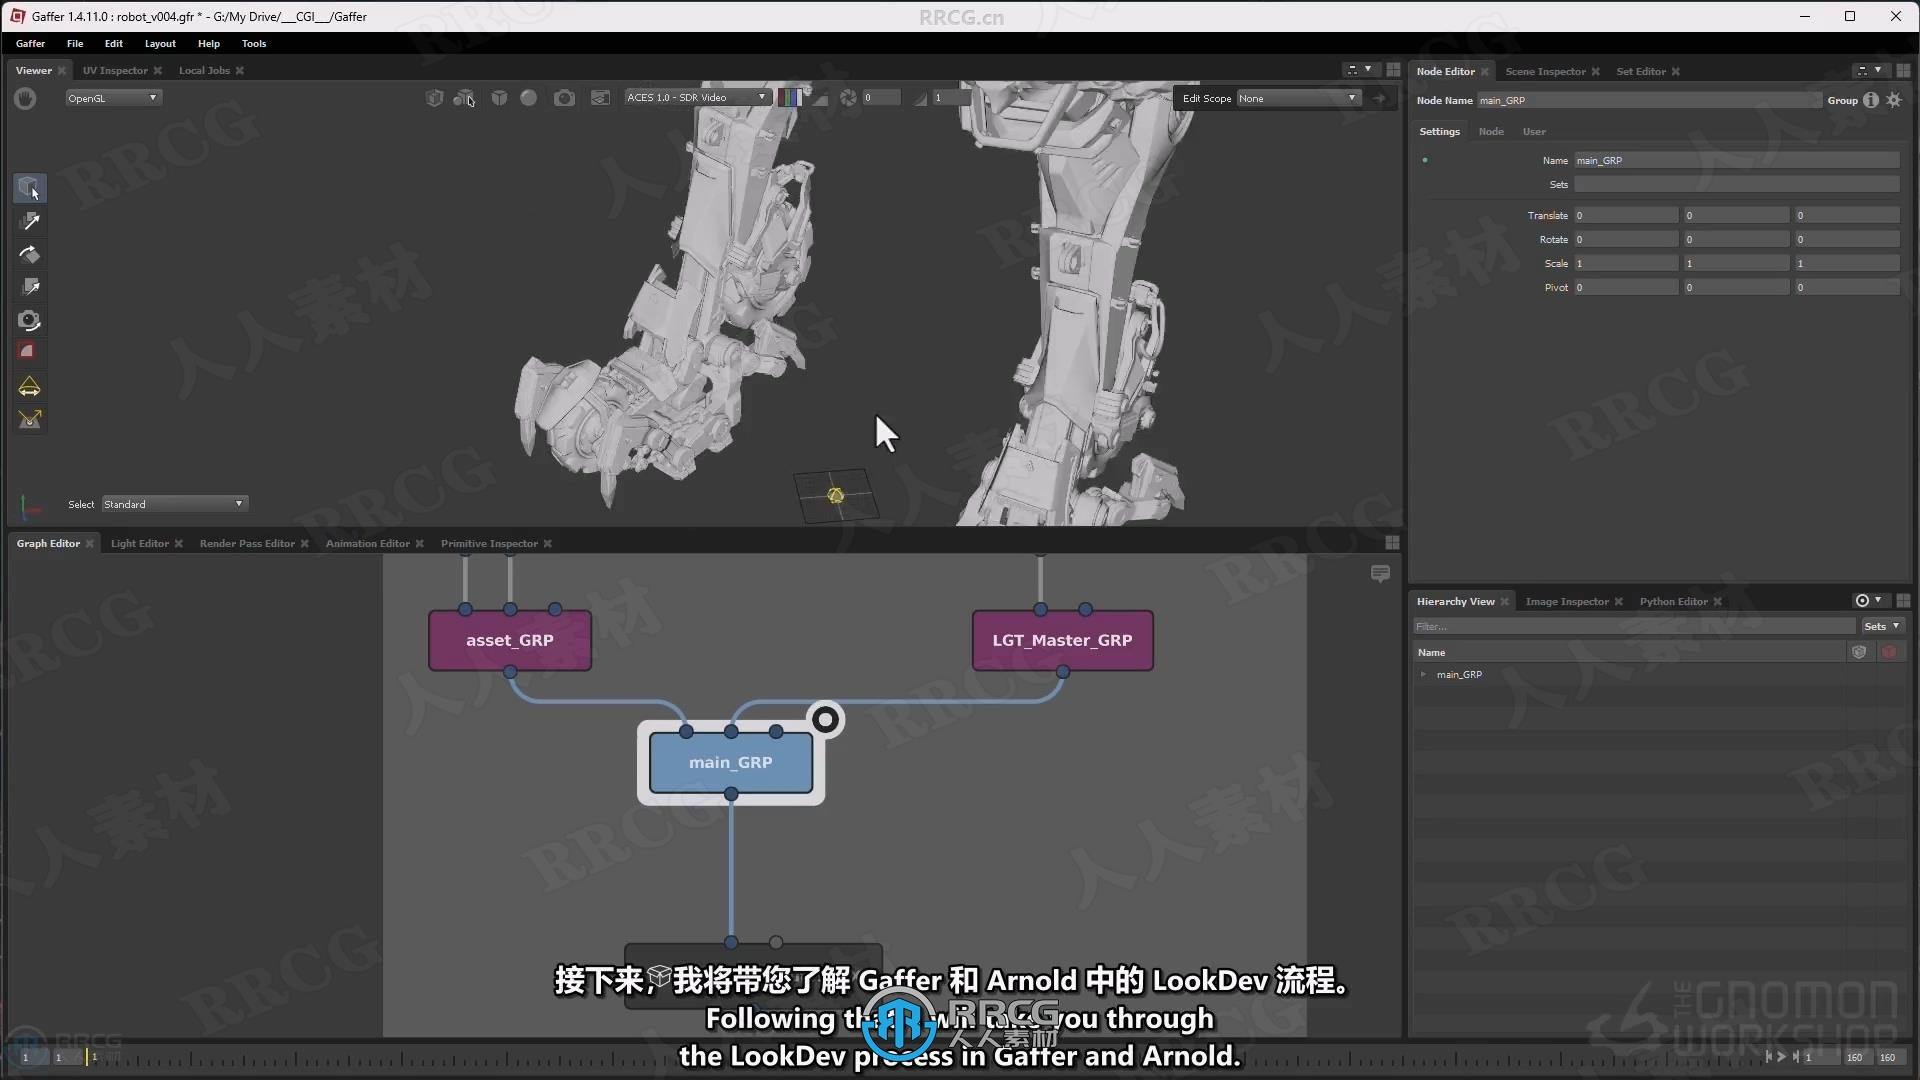
Task: Click the graph annotations speech bubble icon
Action: click(1380, 573)
